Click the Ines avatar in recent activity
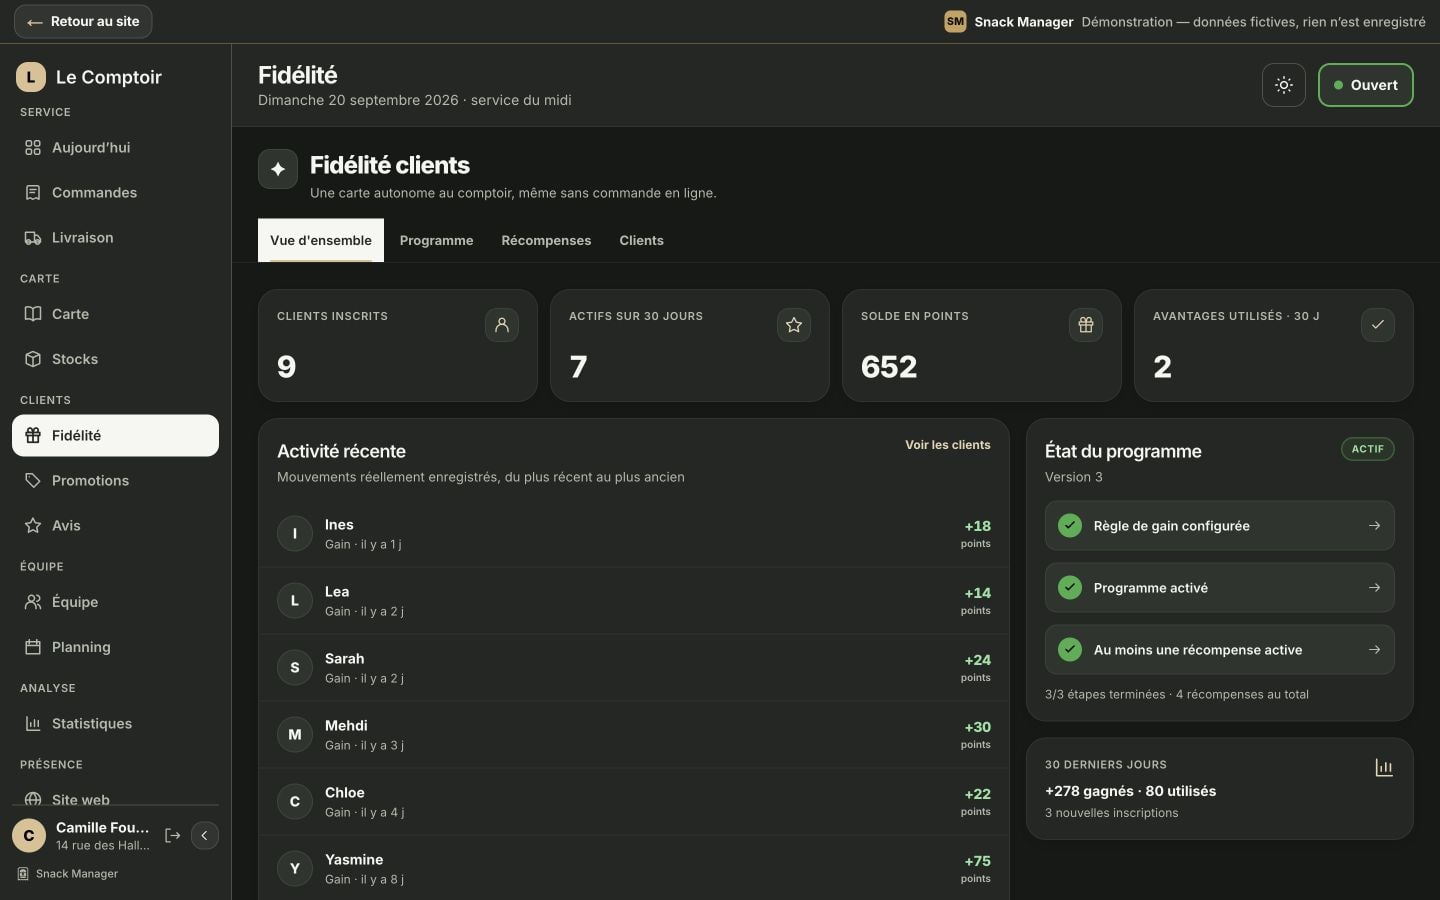 (x=295, y=534)
